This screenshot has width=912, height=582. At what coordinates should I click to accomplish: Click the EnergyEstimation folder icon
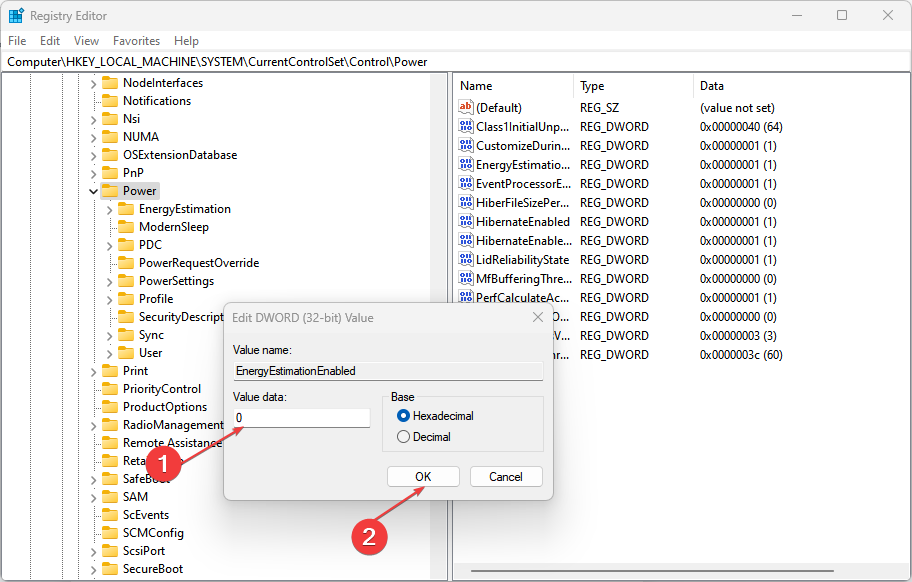pos(126,209)
